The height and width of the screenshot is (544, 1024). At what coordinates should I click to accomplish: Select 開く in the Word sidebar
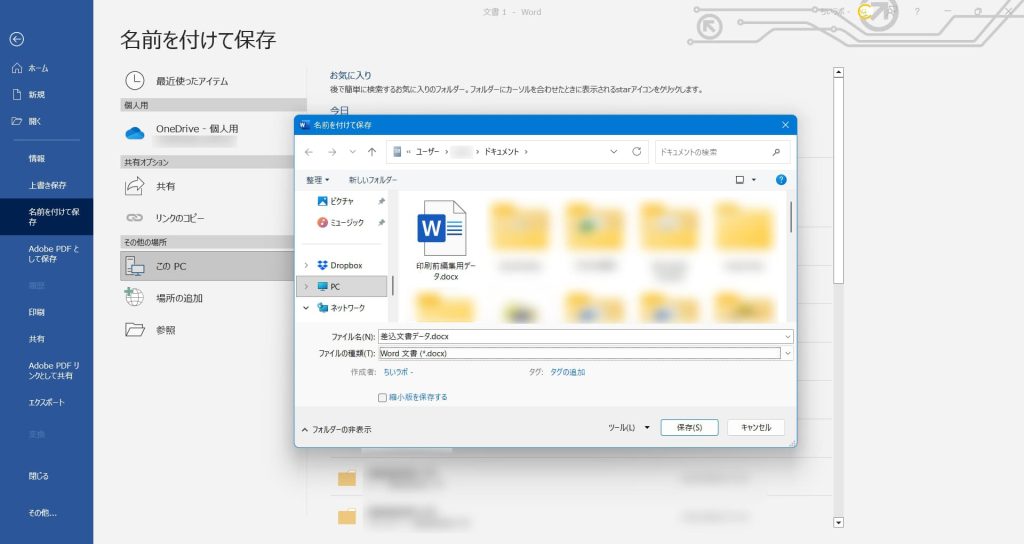27,121
